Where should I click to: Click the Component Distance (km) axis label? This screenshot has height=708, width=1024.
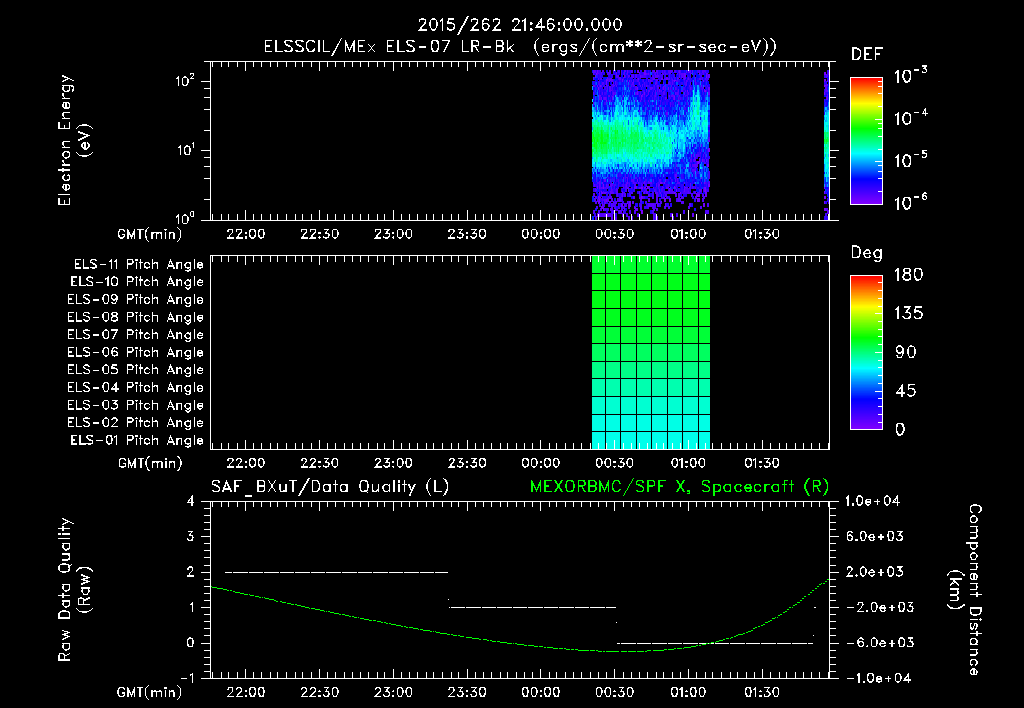pos(966,590)
